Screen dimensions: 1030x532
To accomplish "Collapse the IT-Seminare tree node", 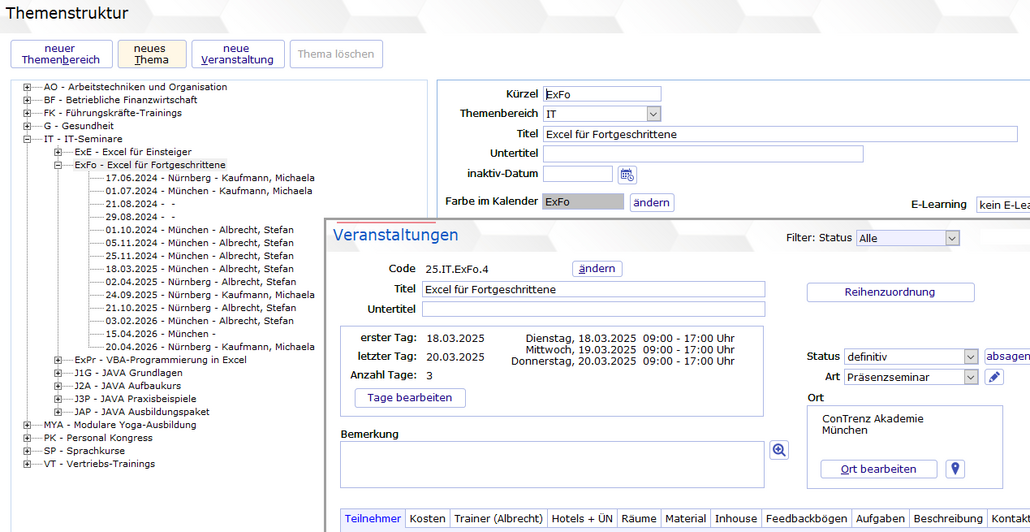I will tap(27, 139).
